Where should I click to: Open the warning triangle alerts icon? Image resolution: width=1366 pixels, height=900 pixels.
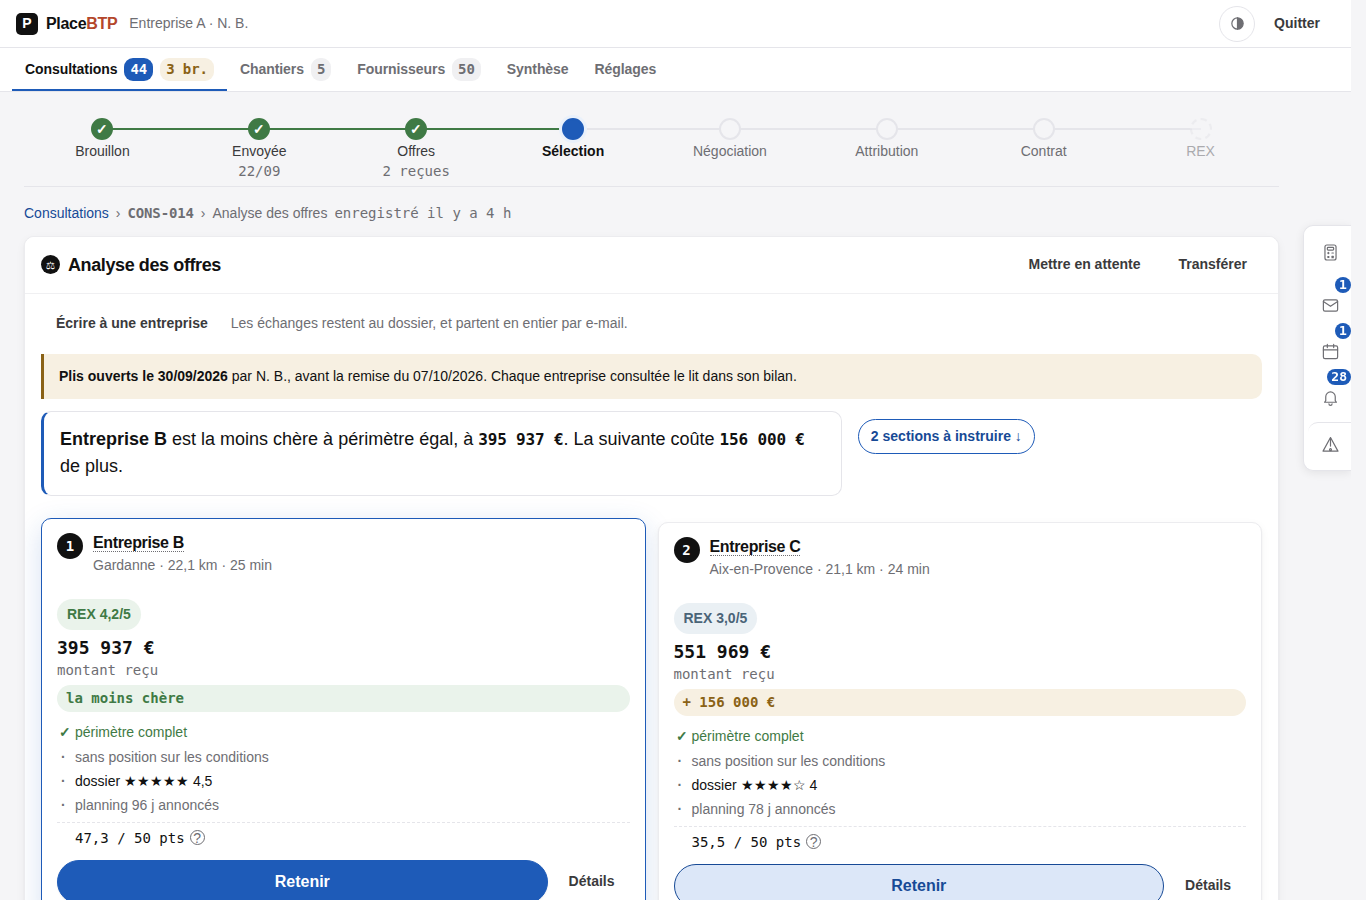(x=1330, y=445)
